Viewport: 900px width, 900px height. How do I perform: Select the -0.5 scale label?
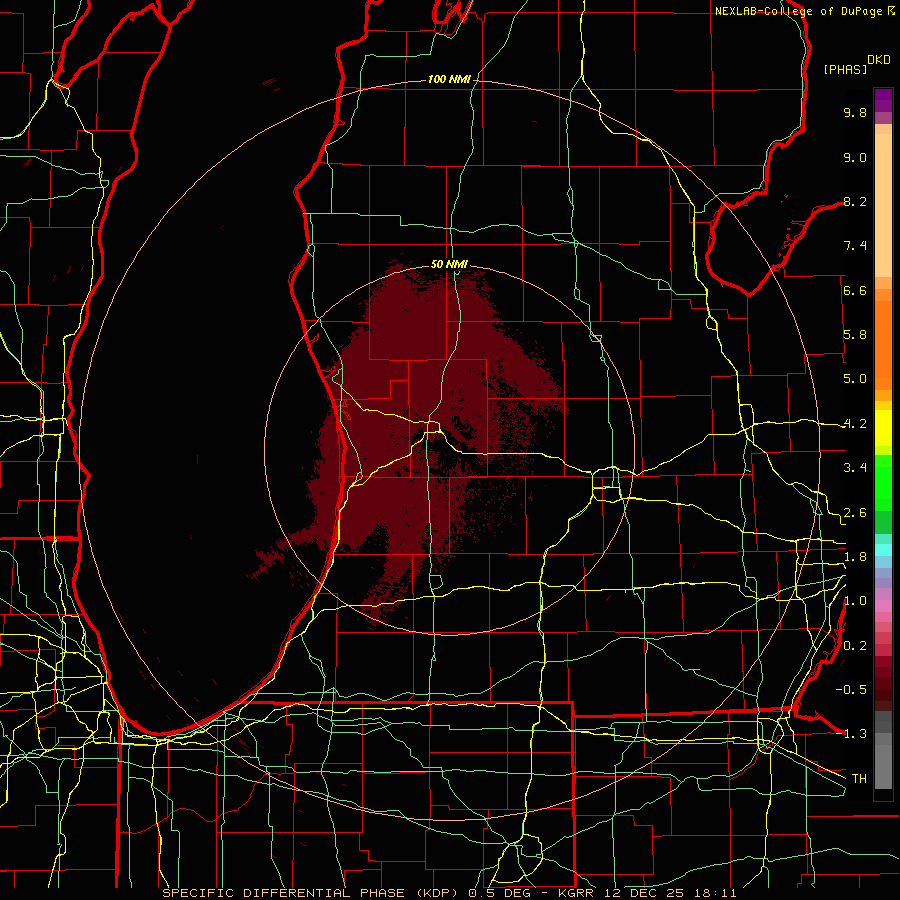coord(851,689)
